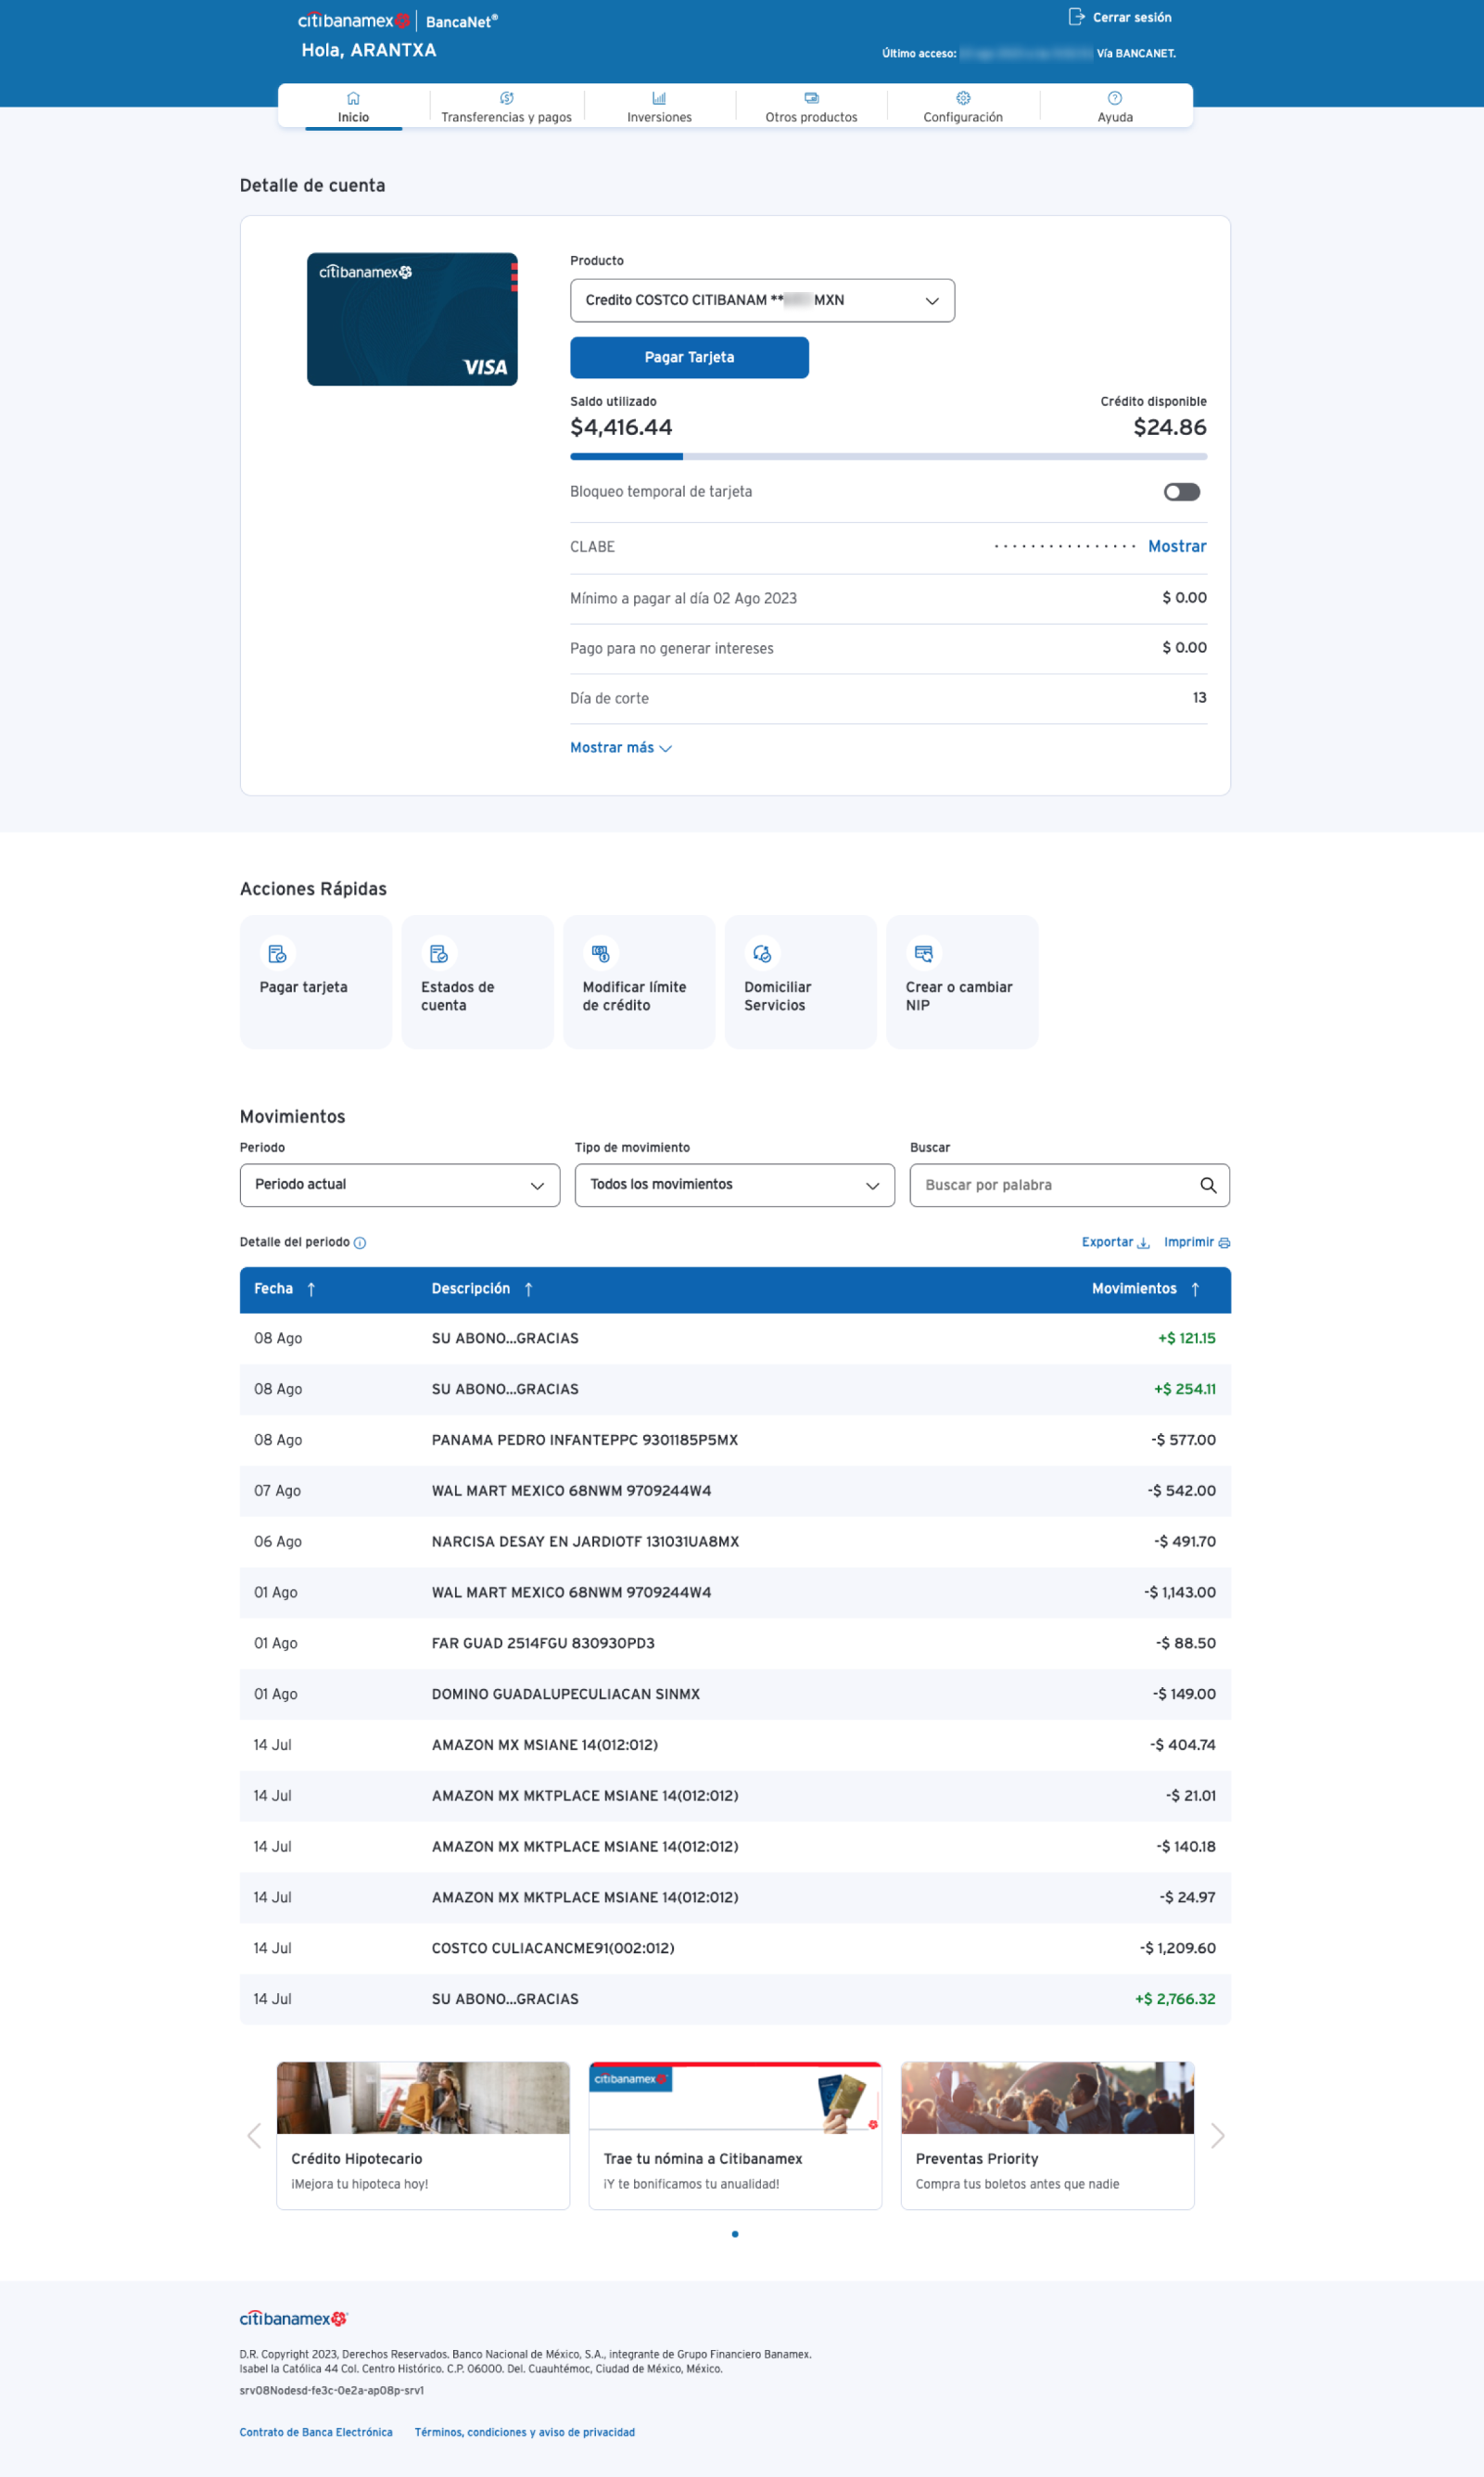Click Modificar límite de crédito icon
This screenshot has height=2477, width=1484.
pyautogui.click(x=600, y=953)
